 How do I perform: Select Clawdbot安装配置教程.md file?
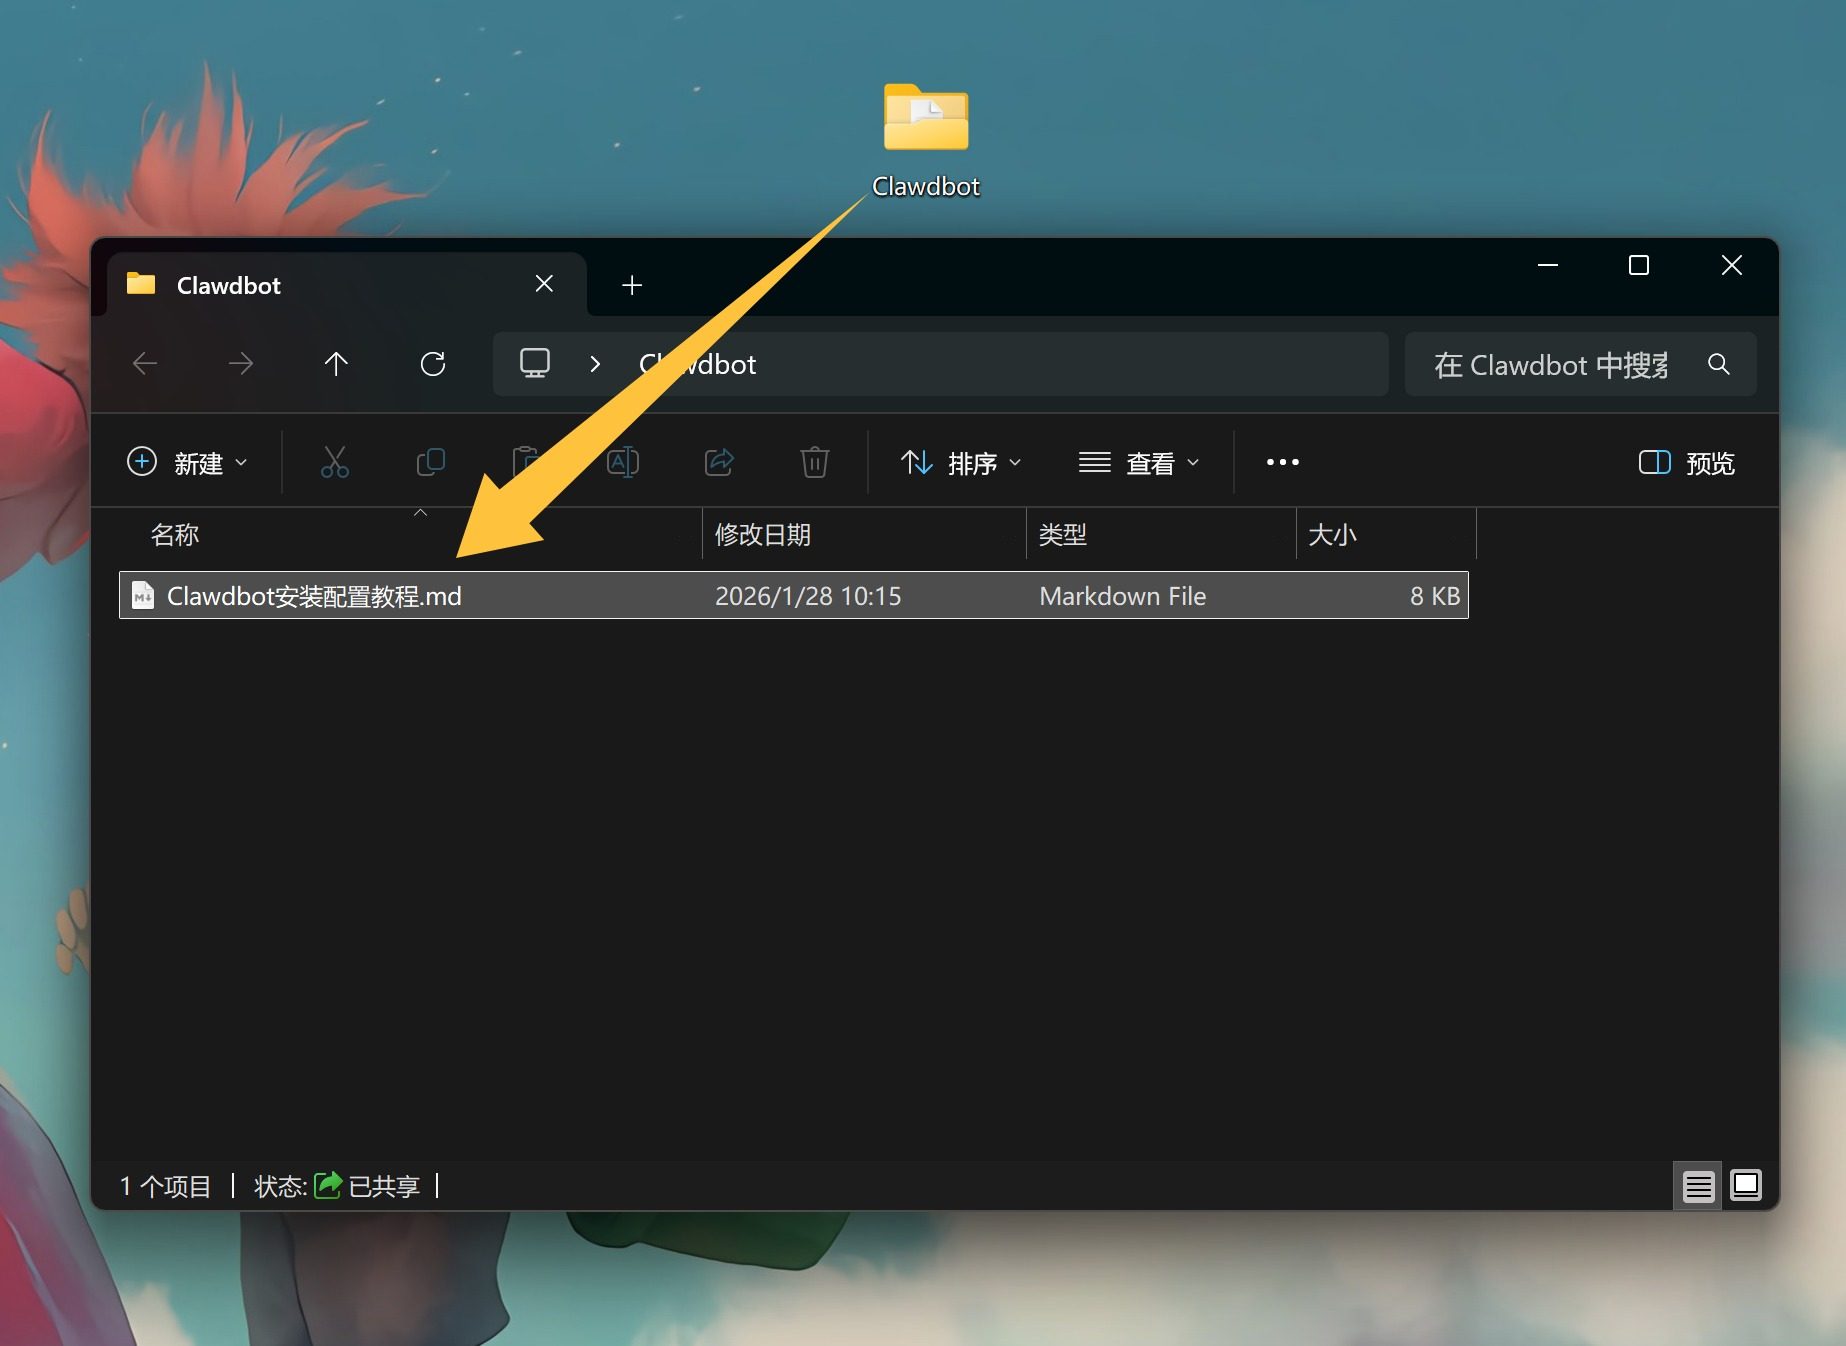[x=314, y=596]
